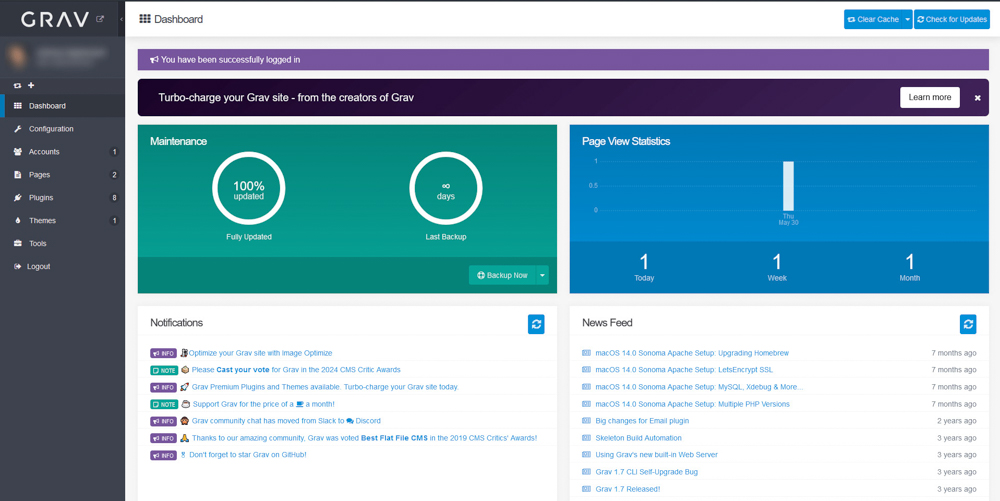Refresh the News Feed panel
The image size is (1000, 501).
[x=968, y=324]
